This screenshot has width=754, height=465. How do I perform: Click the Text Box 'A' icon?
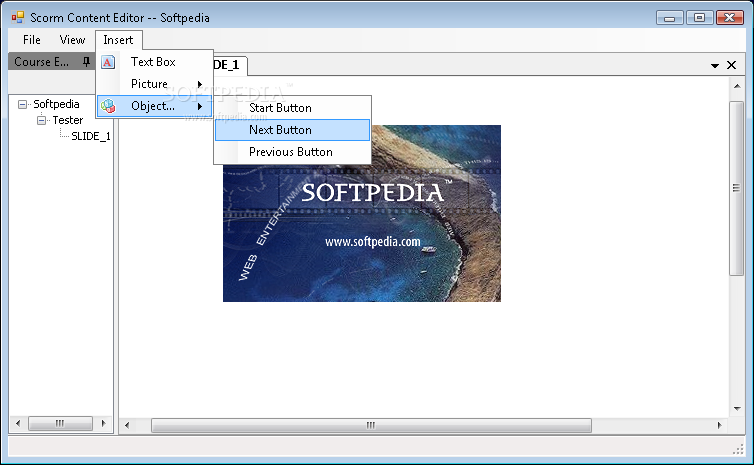pyautogui.click(x=108, y=62)
